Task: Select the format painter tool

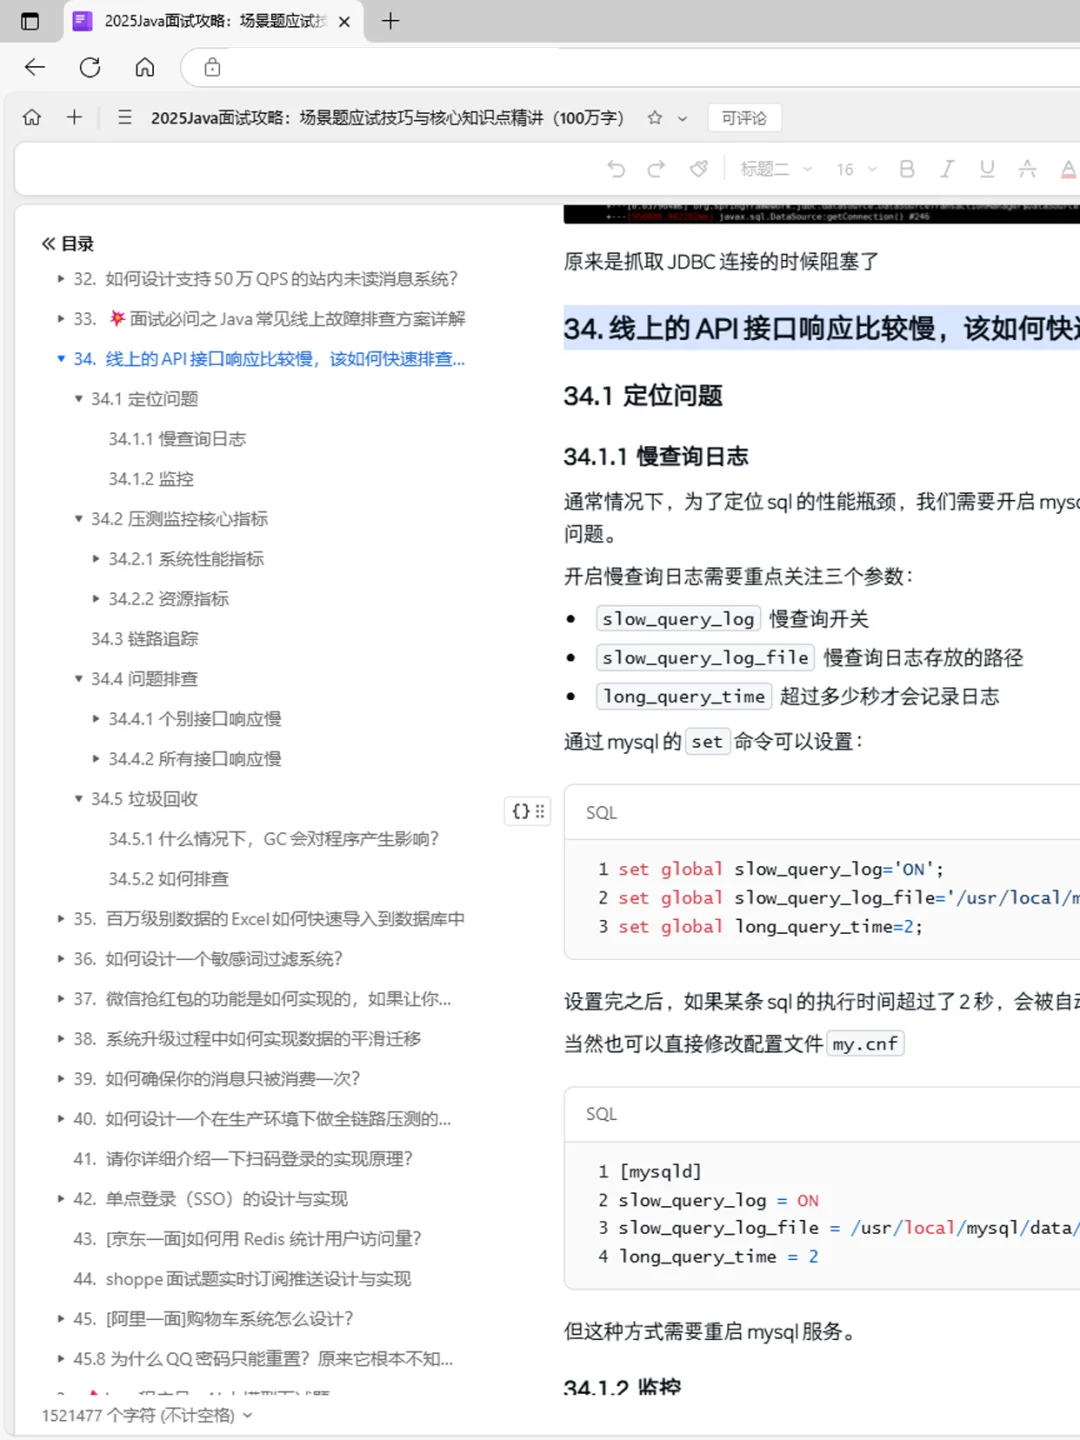Action: [699, 169]
